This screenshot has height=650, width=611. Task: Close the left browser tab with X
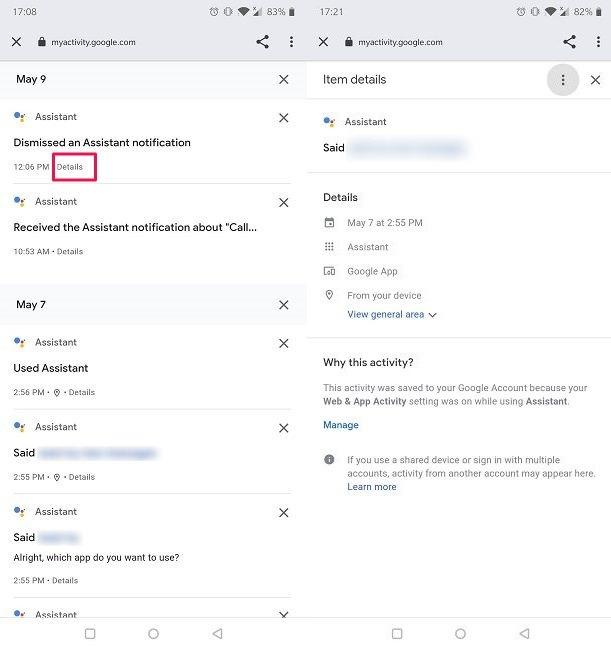pyautogui.click(x=17, y=42)
